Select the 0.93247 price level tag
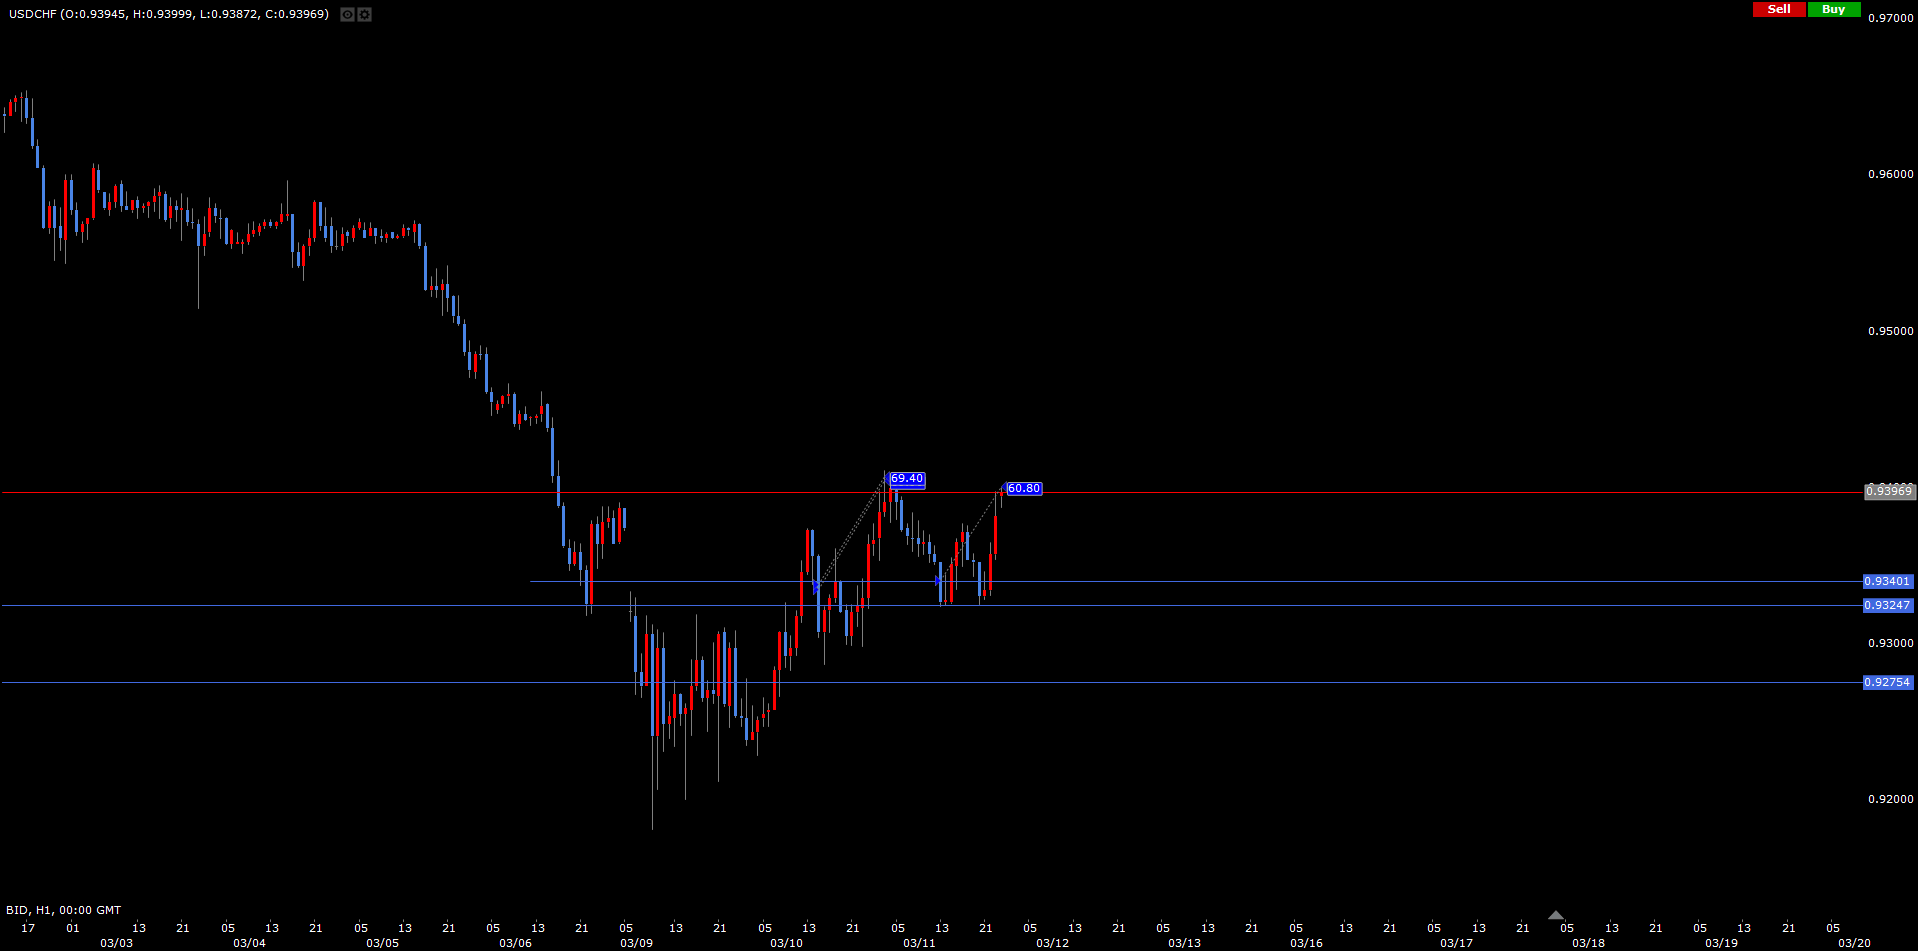Screen dimensions: 1918x951 pos(1887,605)
